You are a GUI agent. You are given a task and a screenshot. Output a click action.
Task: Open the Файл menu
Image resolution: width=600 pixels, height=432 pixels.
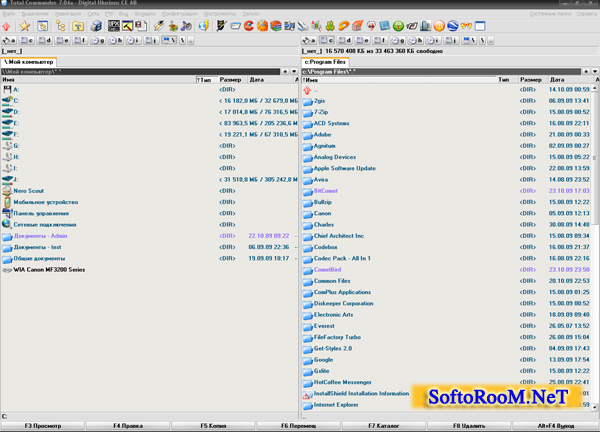[x=8, y=14]
